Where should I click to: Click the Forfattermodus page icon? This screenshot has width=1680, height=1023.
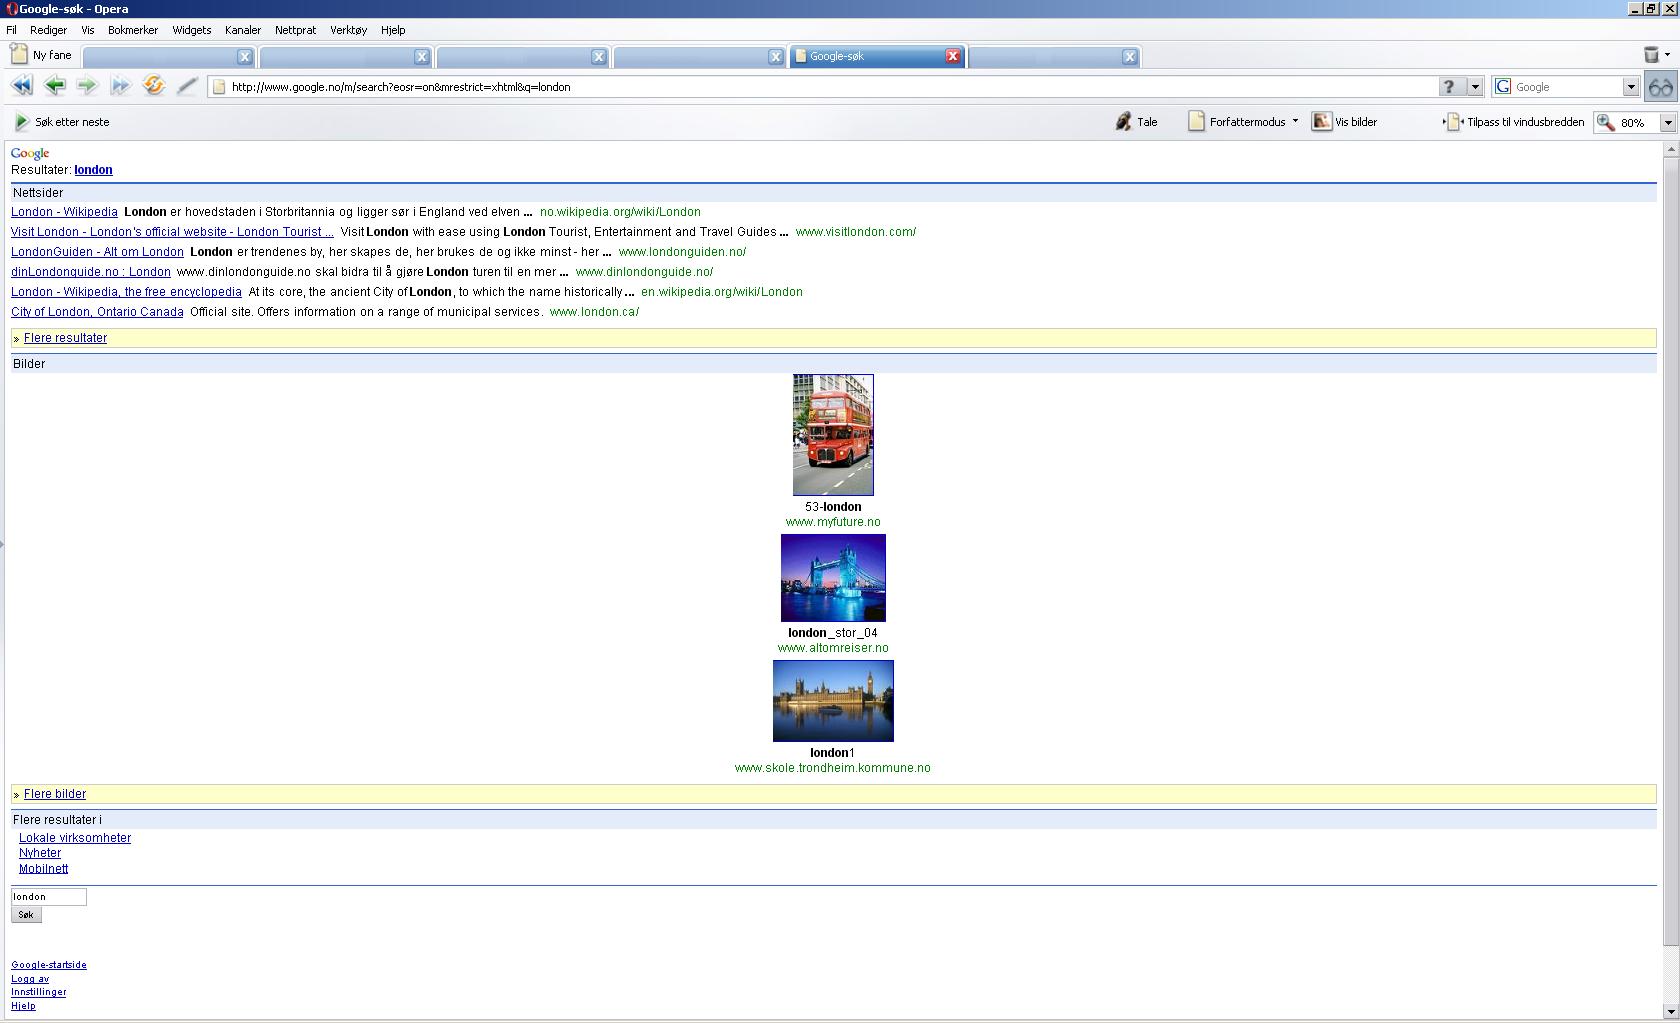(x=1196, y=122)
